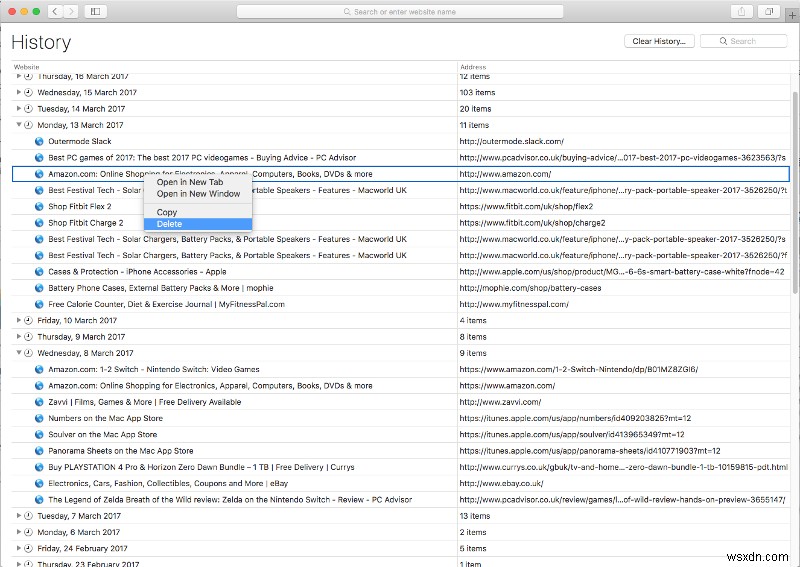
Task: Click clock icon beside Wednesday, 15 March 2017
Action: click(x=29, y=92)
